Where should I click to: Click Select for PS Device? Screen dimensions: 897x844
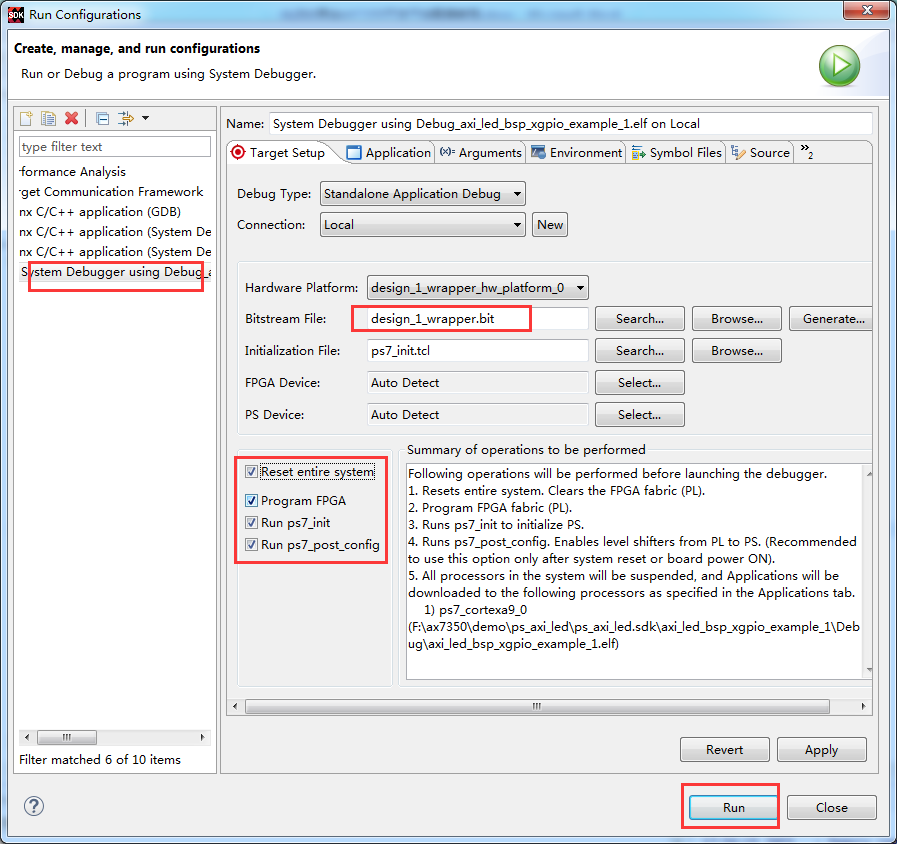pyautogui.click(x=640, y=415)
